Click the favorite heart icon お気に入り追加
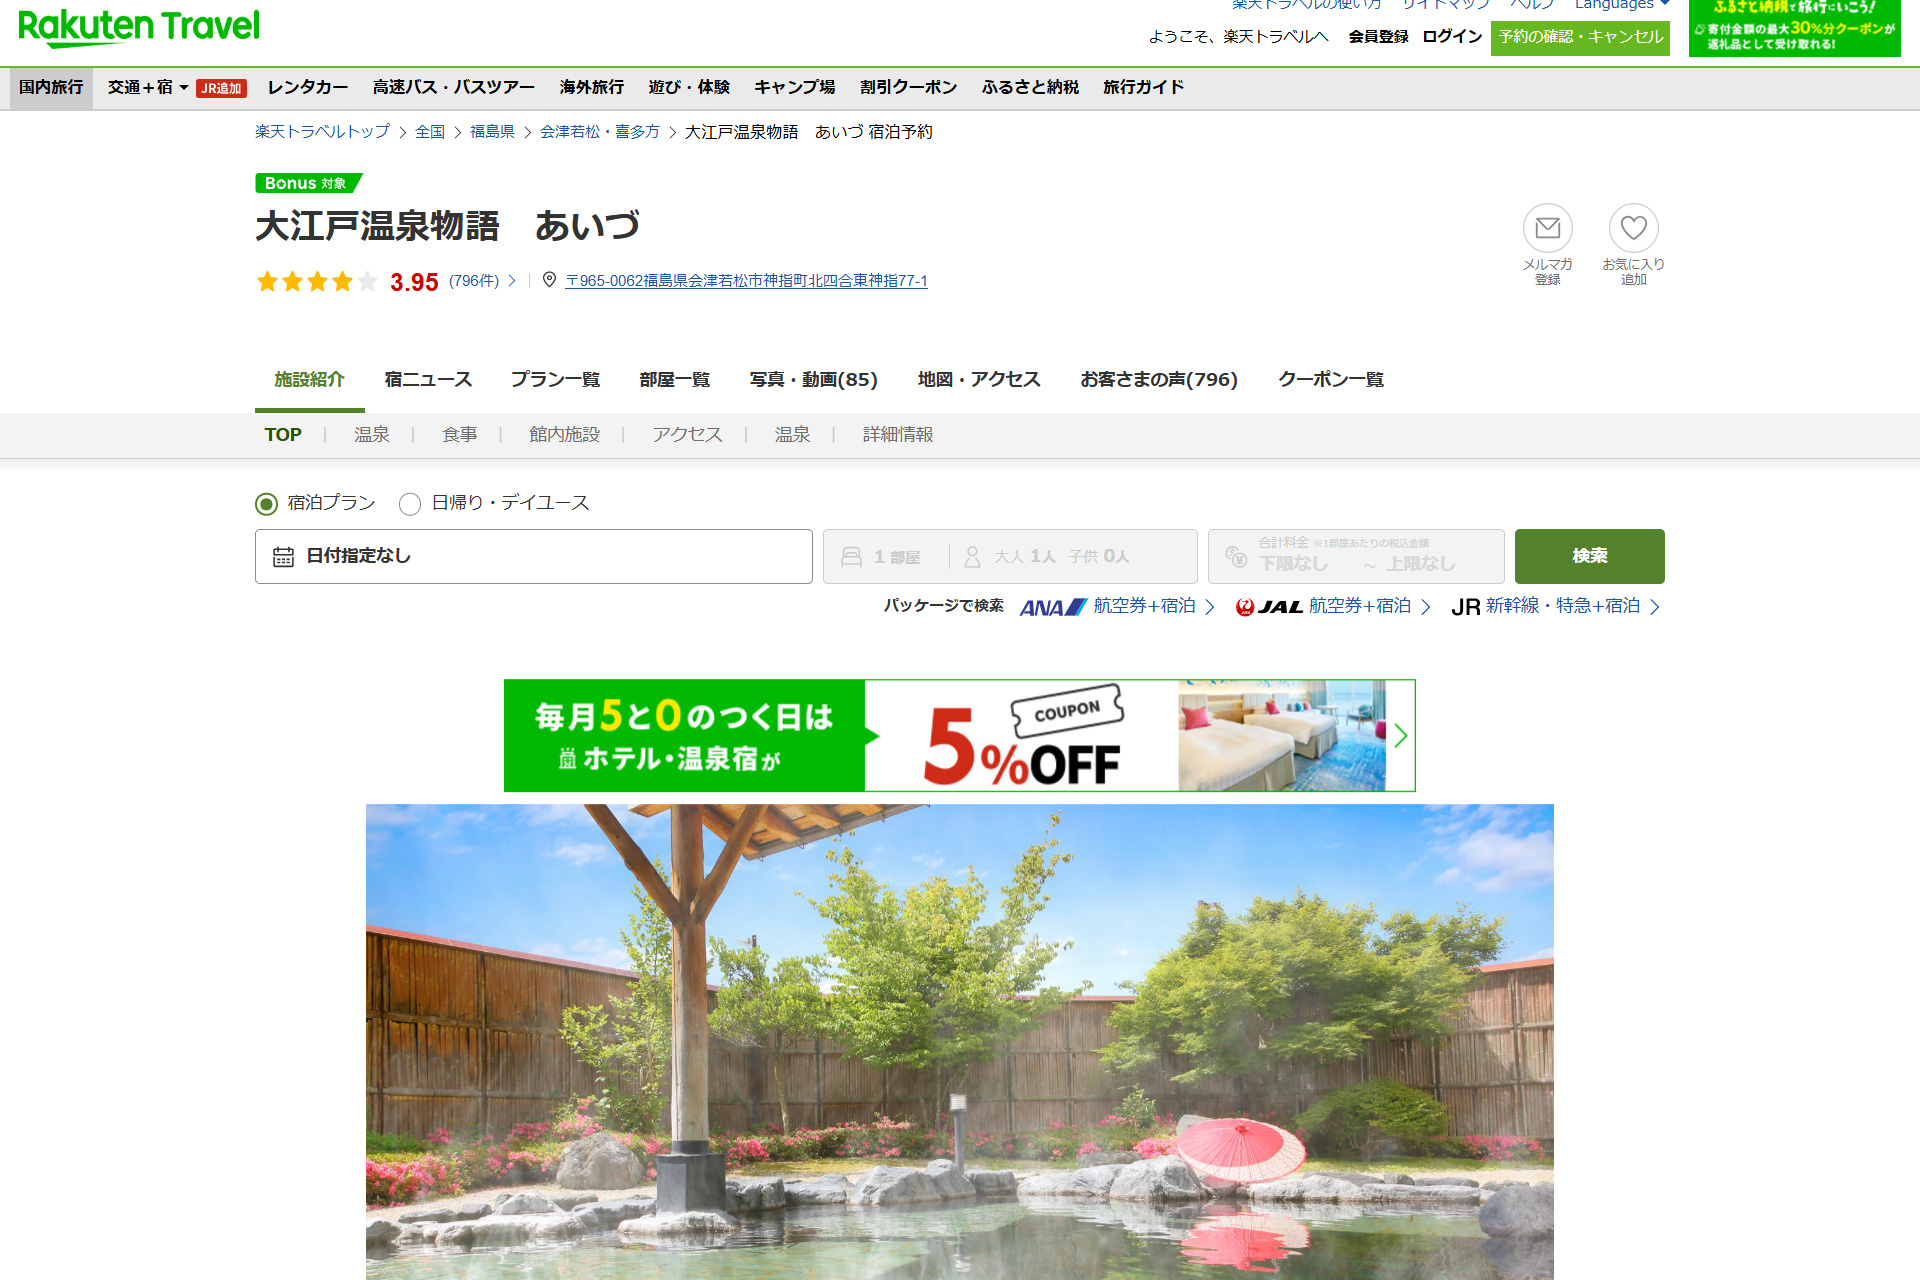This screenshot has height=1280, width=1920. coord(1634,229)
